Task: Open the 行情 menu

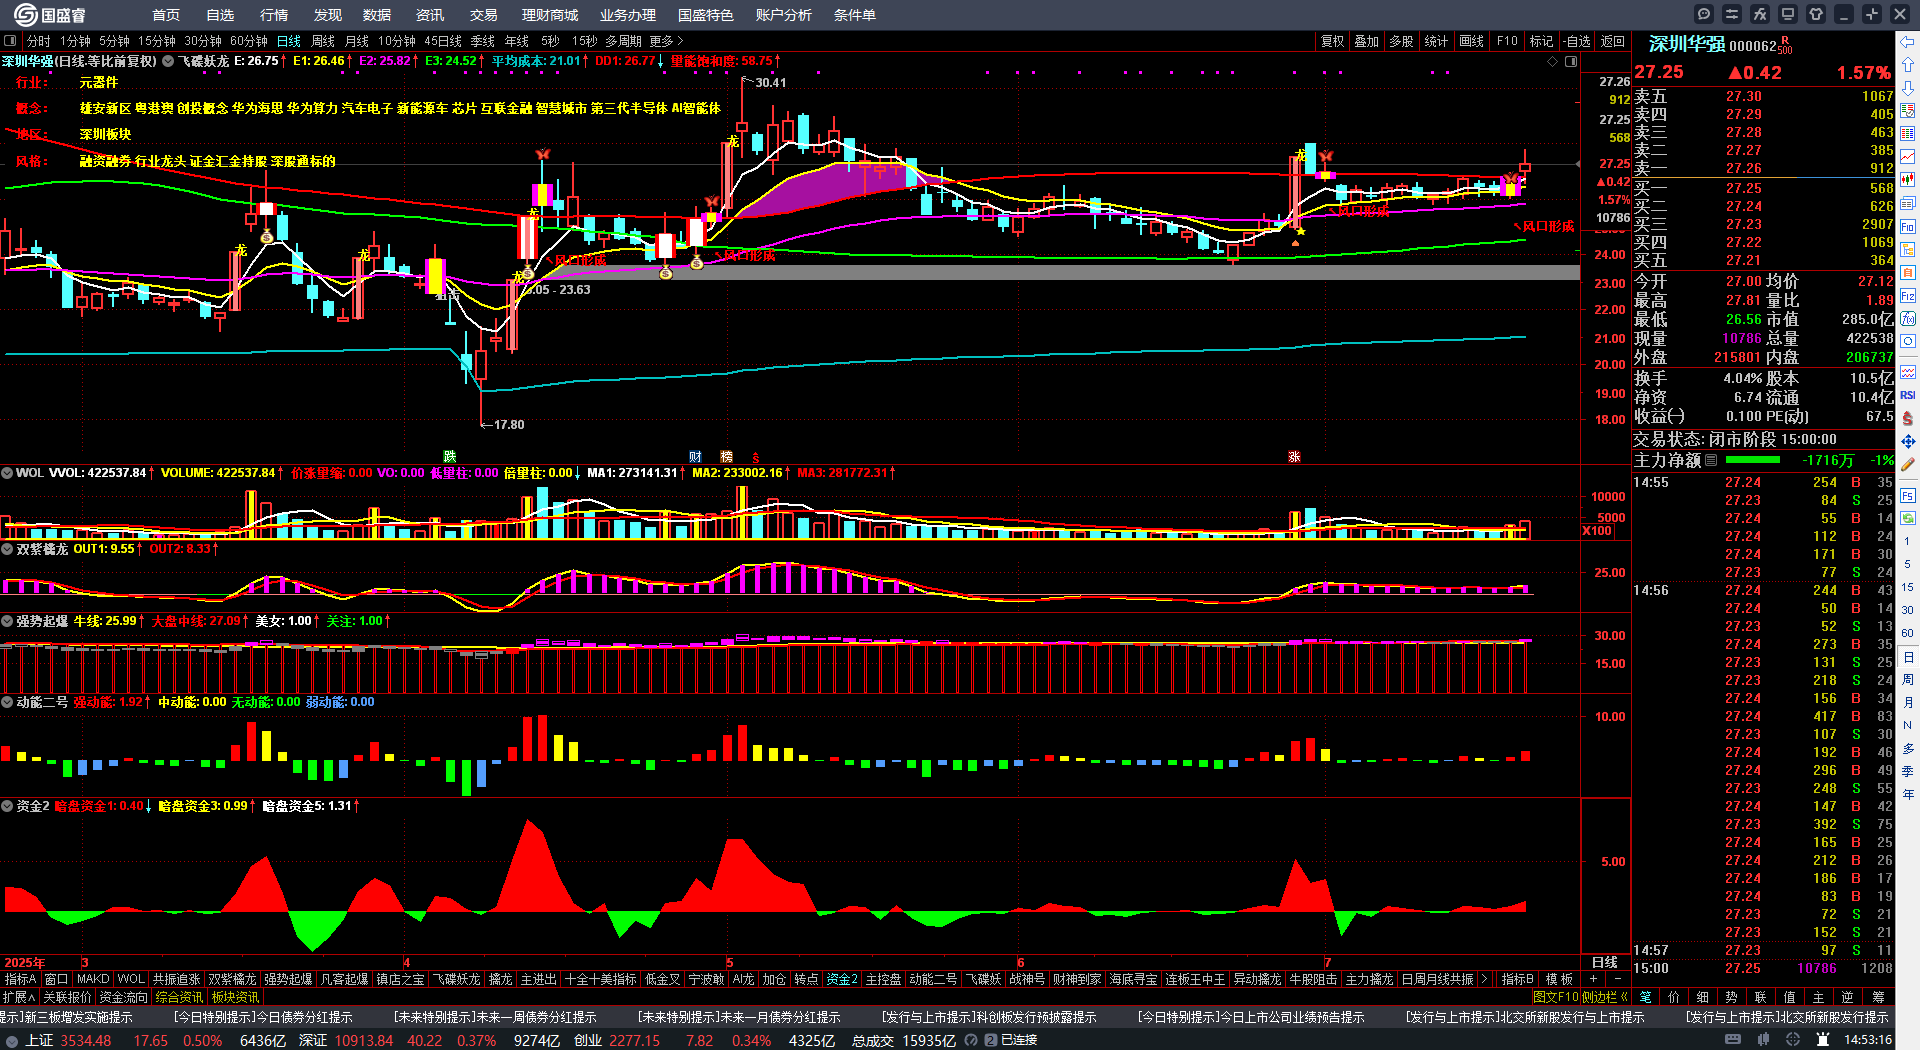Action: pyautogui.click(x=274, y=15)
